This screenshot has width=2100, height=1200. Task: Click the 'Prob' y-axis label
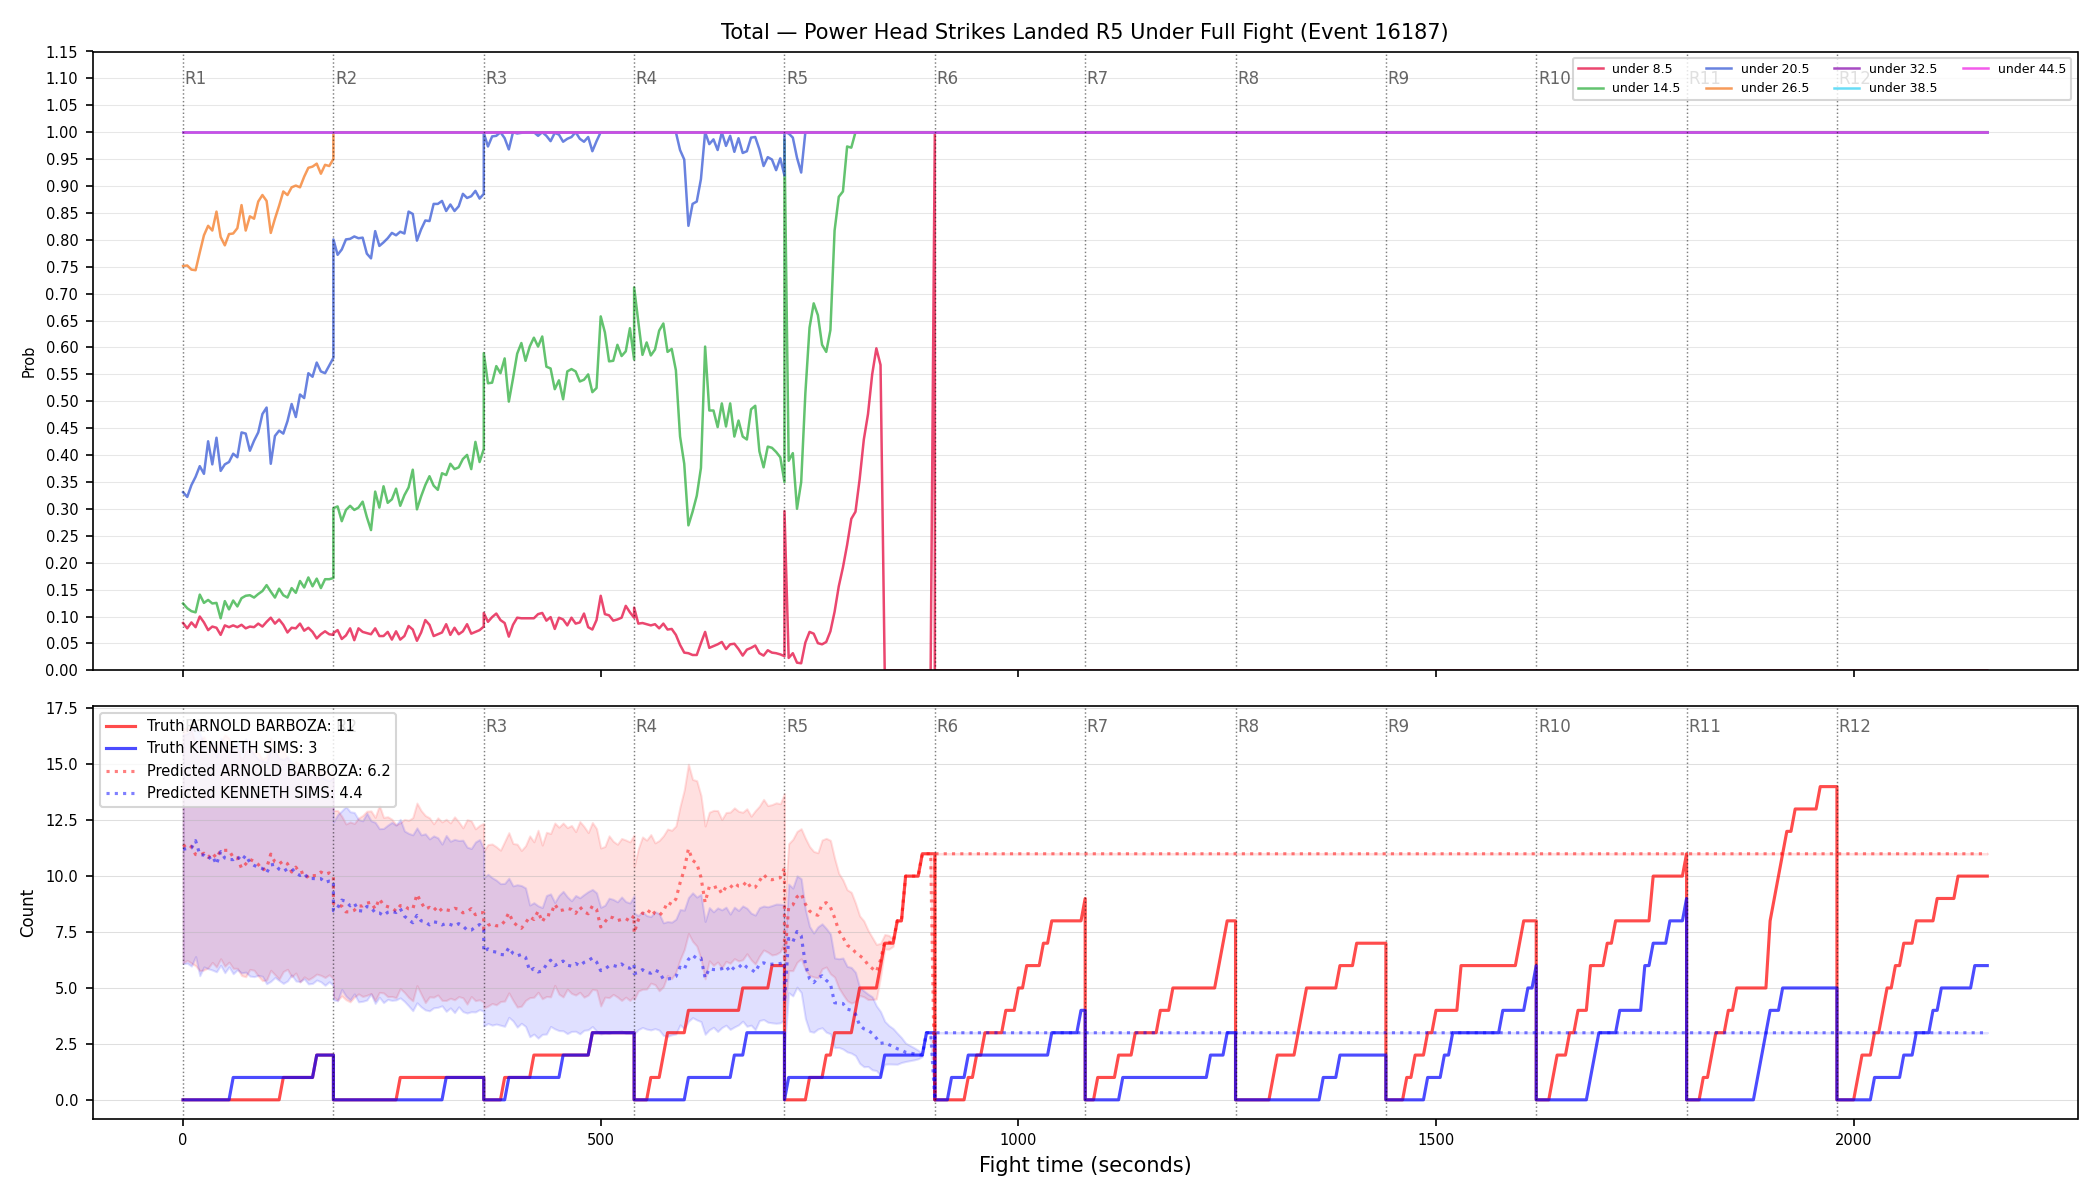point(28,362)
